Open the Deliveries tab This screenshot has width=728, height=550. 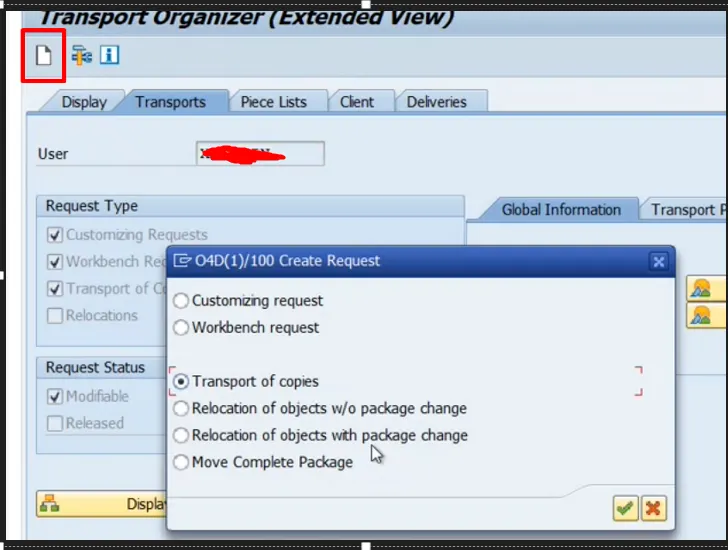click(x=436, y=102)
